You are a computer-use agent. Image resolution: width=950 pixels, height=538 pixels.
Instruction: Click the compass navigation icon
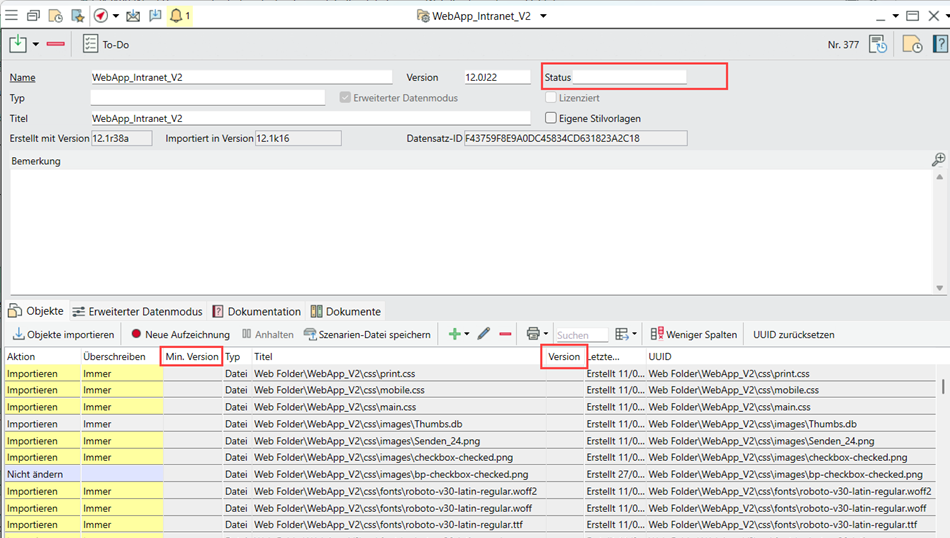click(x=100, y=16)
